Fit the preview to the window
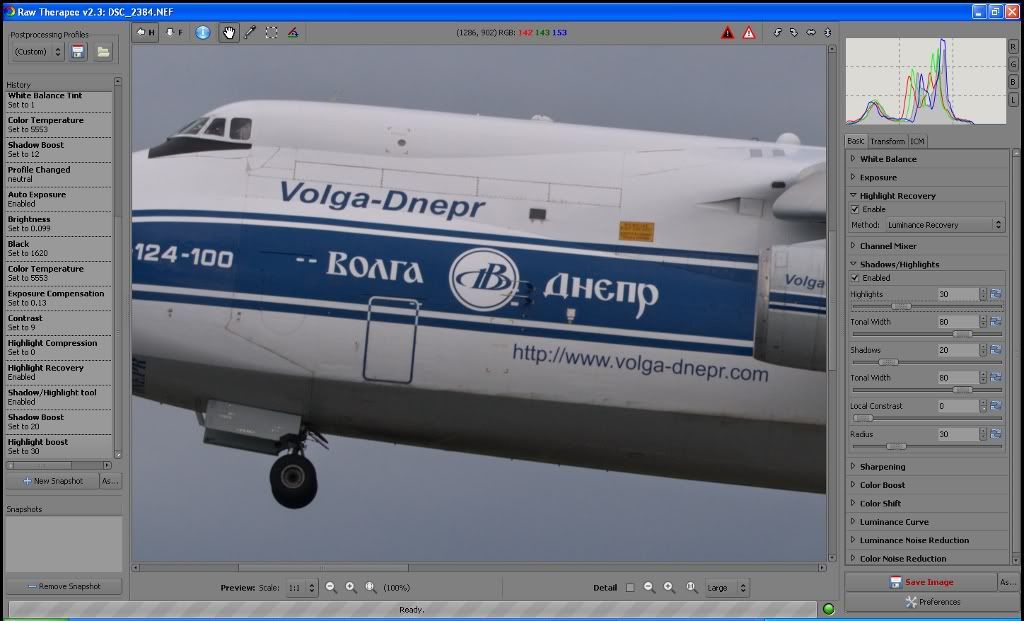The width and height of the screenshot is (1024, 621). coord(370,587)
